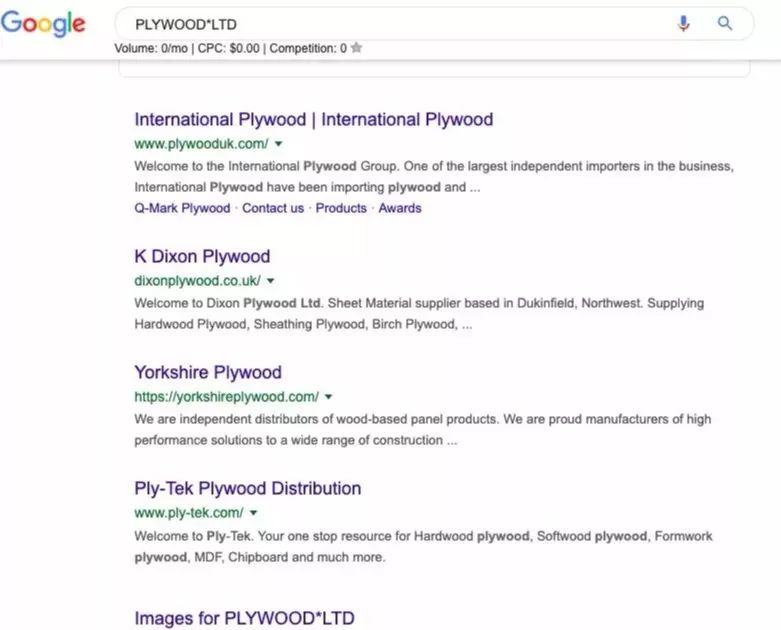Image resolution: width=781 pixels, height=630 pixels.
Task: Expand dropdown arrow beside yorkshireplywood.com
Action: click(329, 397)
